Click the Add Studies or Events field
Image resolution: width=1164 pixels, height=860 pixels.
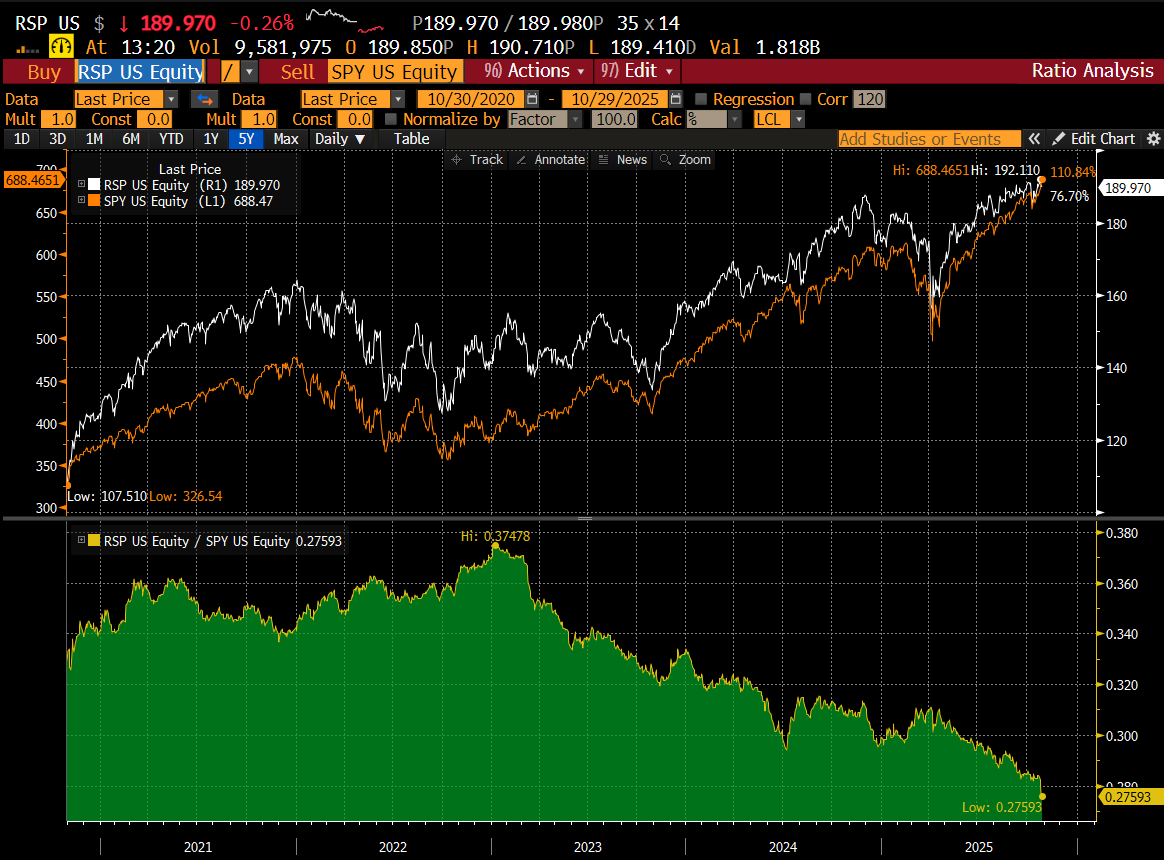coord(929,139)
